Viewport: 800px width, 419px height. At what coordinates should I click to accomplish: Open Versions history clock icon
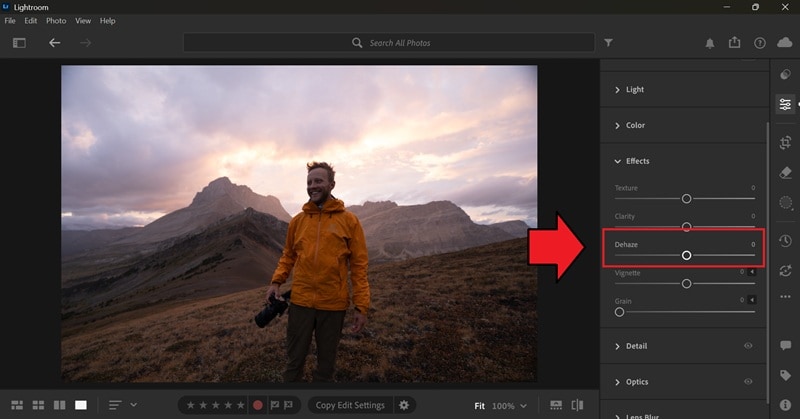pyautogui.click(x=785, y=240)
